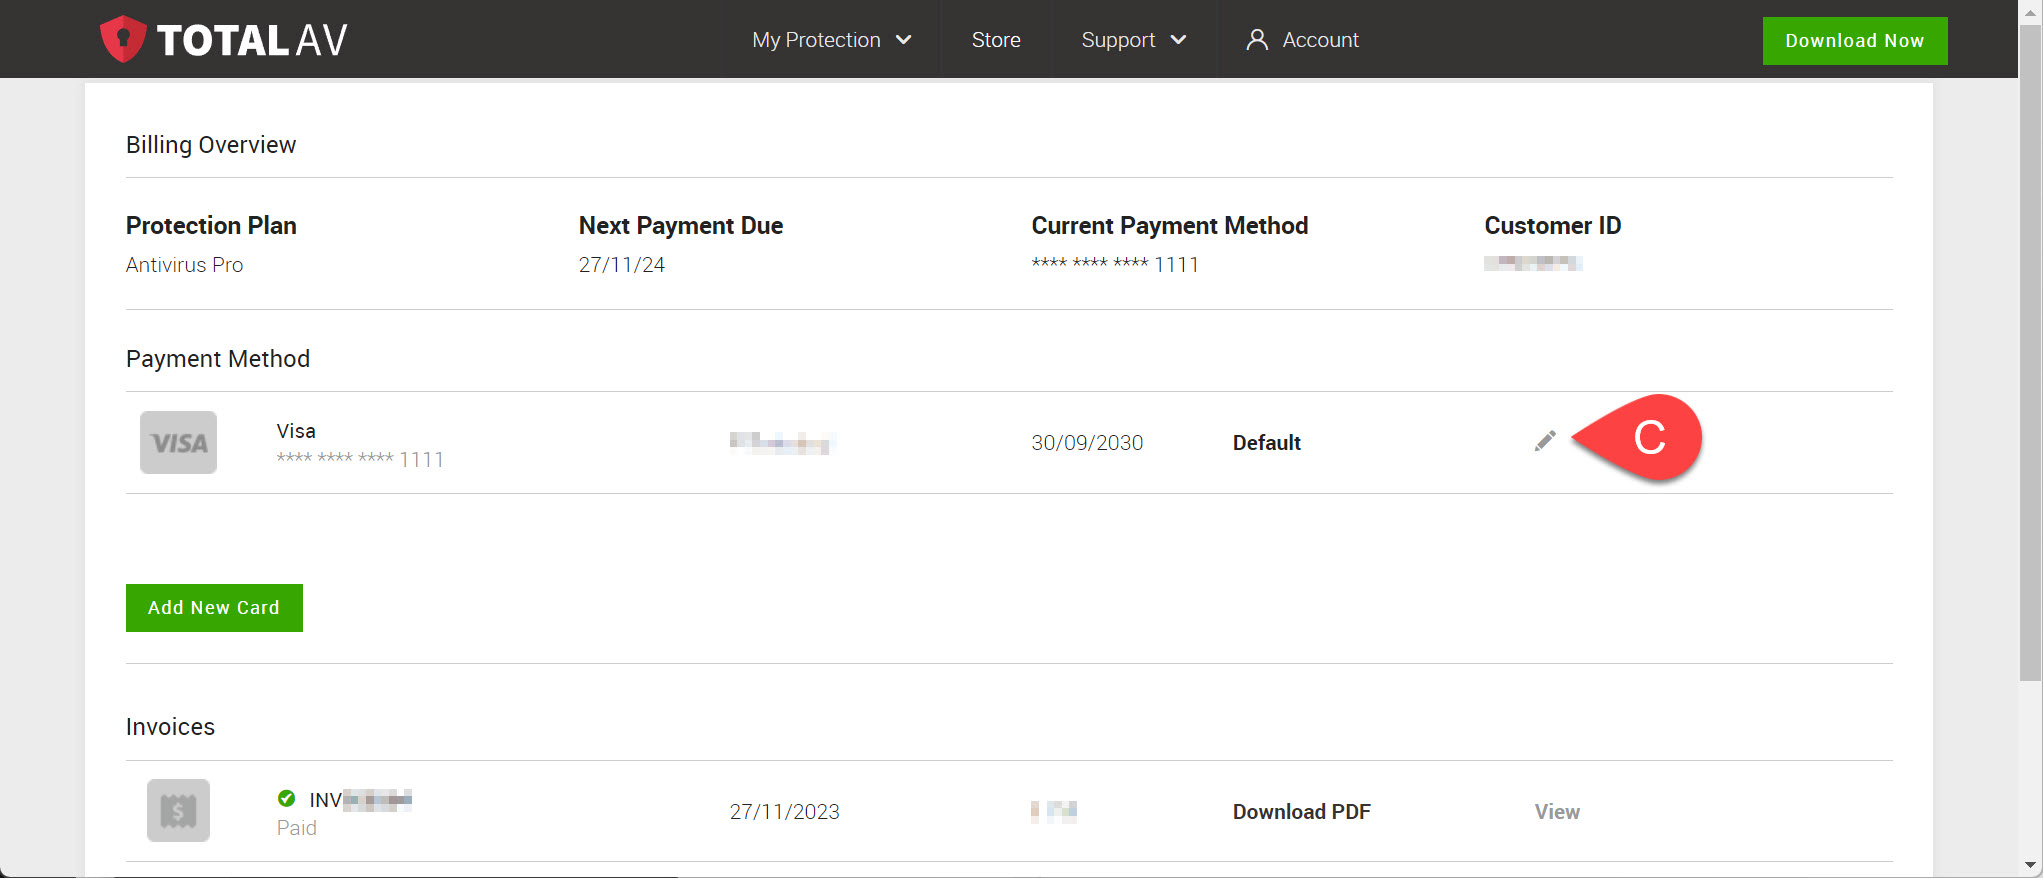
Task: Click the current payment method card number
Action: tap(1115, 264)
